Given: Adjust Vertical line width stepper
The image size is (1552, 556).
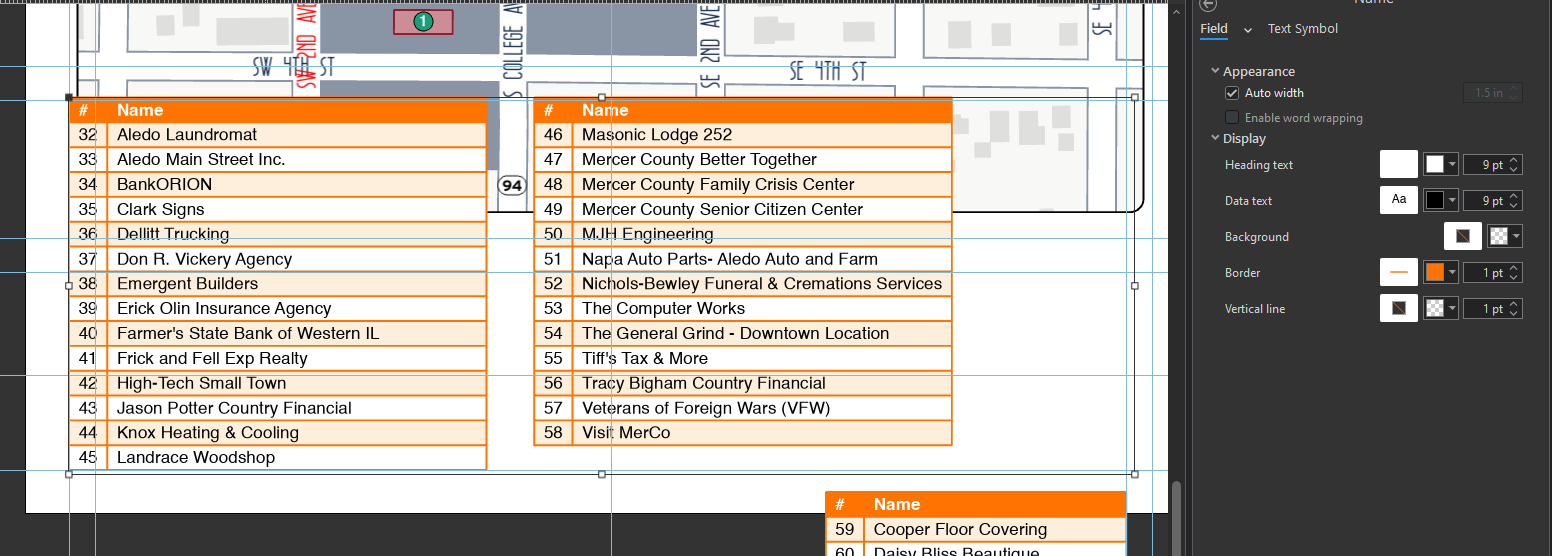Looking at the screenshot, I should point(1515,308).
